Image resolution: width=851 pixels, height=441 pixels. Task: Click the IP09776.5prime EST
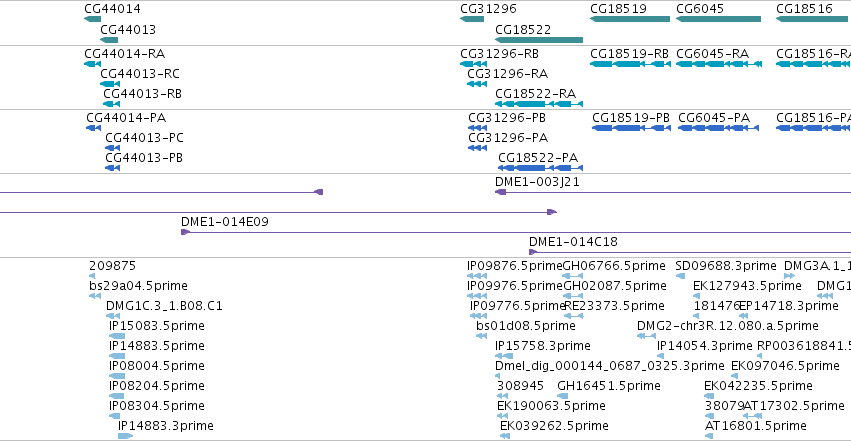click(x=479, y=316)
